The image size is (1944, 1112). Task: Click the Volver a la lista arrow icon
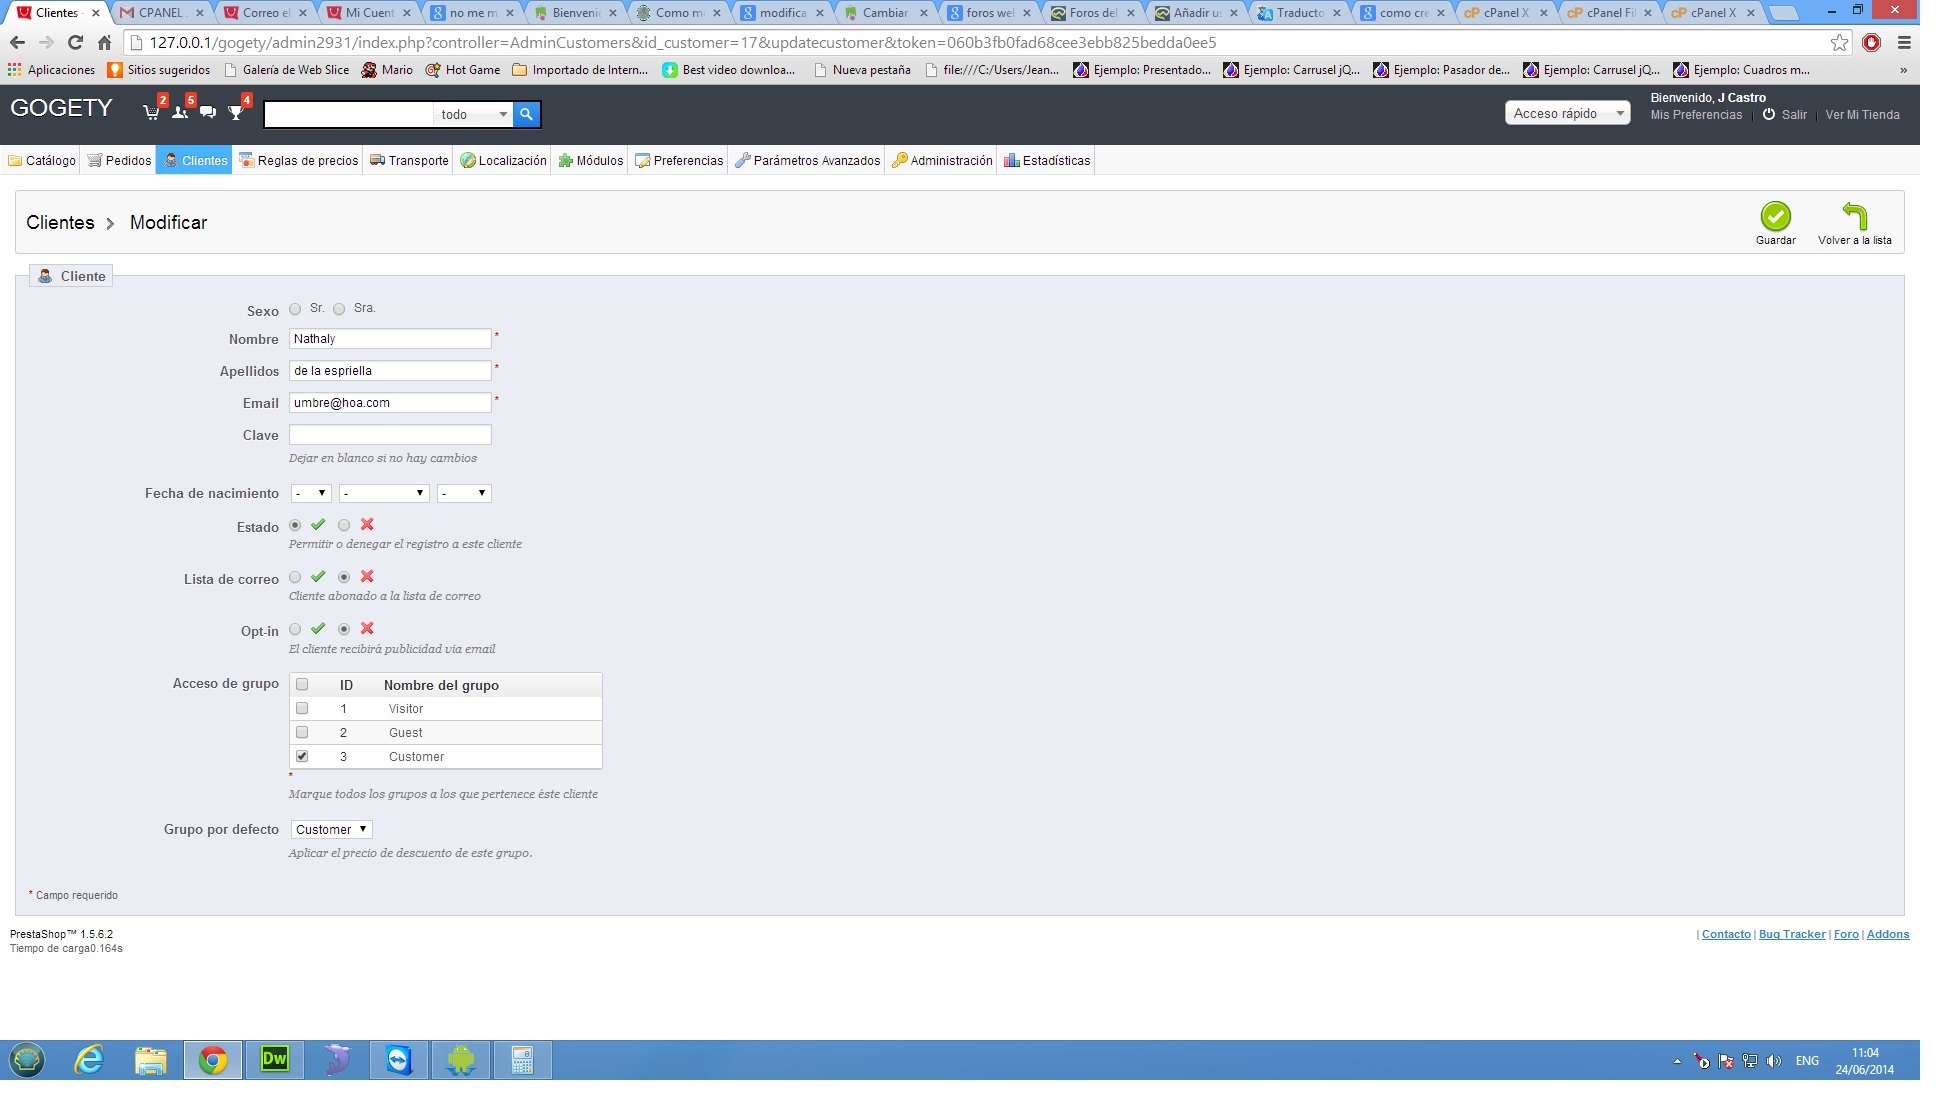click(1854, 217)
